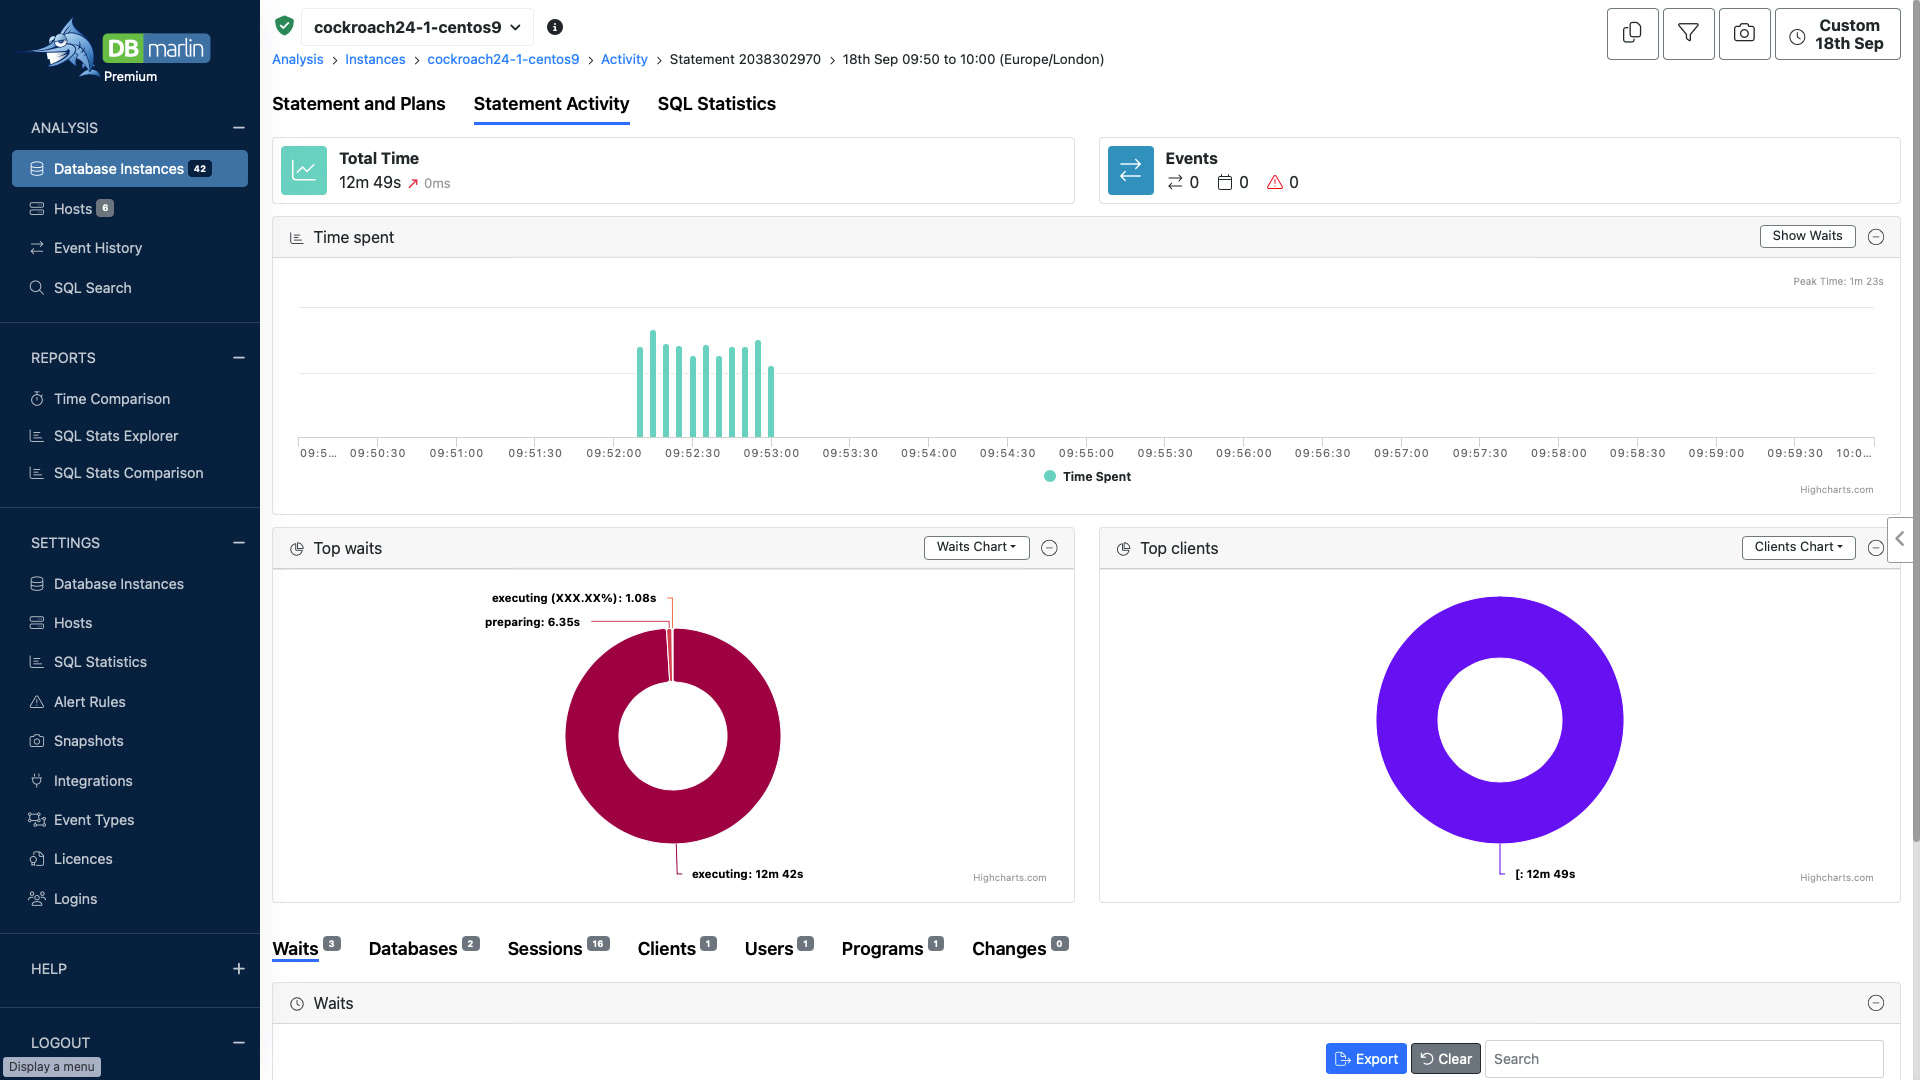
Task: Select the Waits tab
Action: click(x=306, y=948)
